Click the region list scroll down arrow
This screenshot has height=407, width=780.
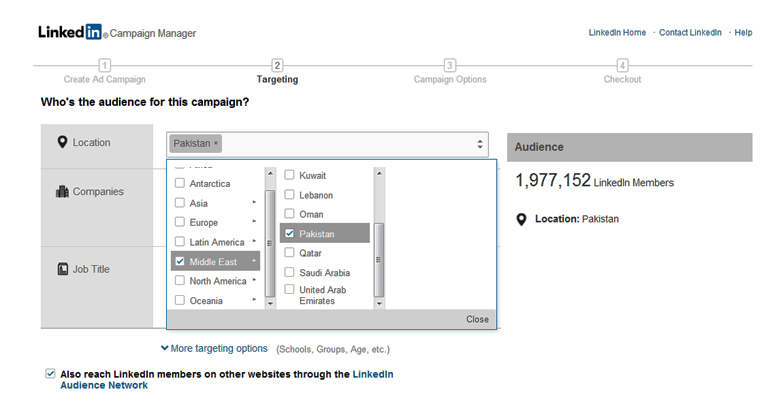click(270, 303)
